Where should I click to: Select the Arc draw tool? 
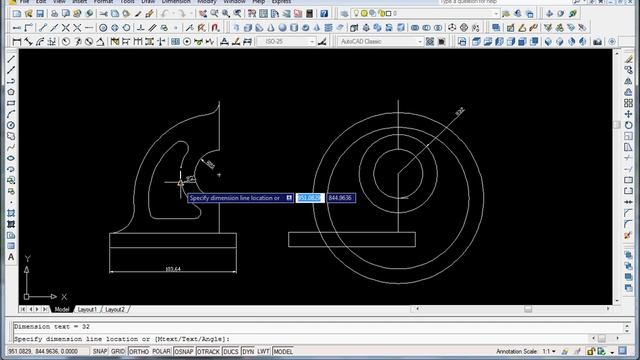tap(11, 114)
